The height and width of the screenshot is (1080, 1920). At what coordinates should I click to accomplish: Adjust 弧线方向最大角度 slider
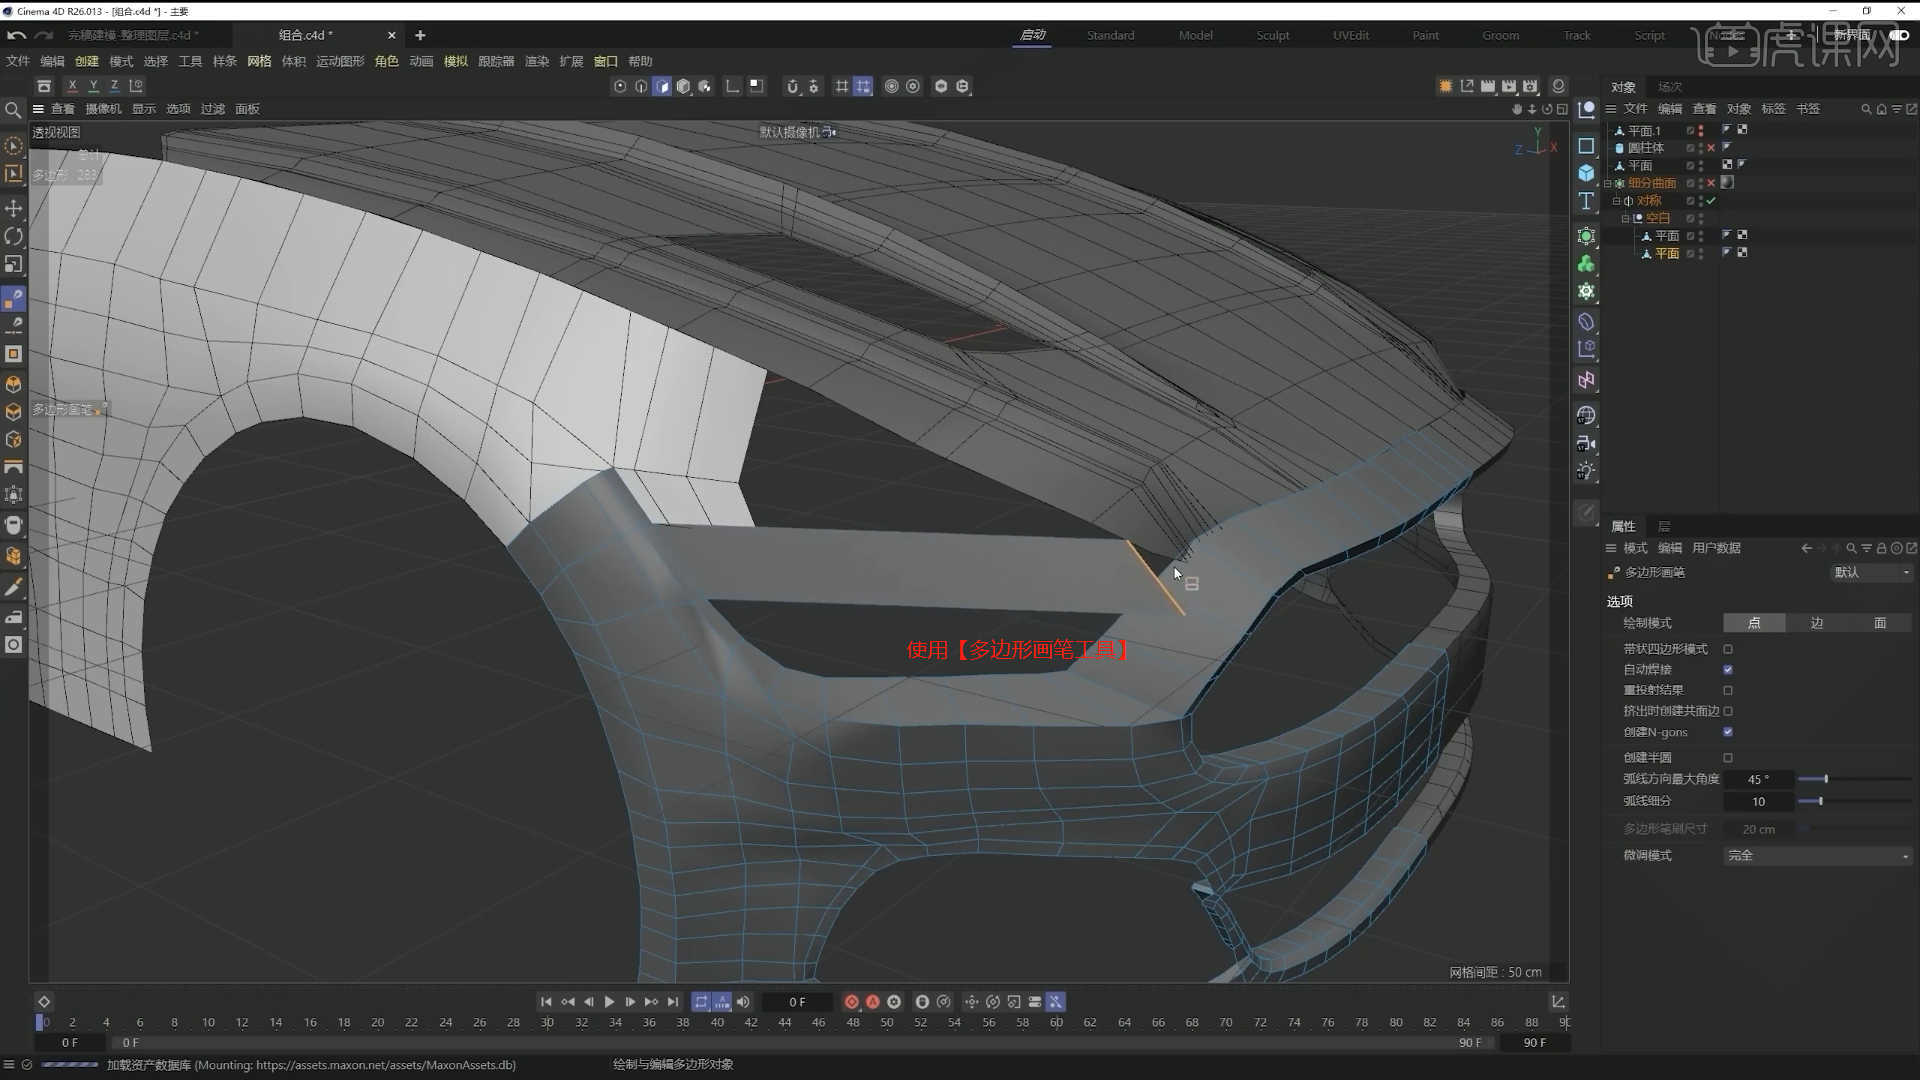pos(1854,779)
